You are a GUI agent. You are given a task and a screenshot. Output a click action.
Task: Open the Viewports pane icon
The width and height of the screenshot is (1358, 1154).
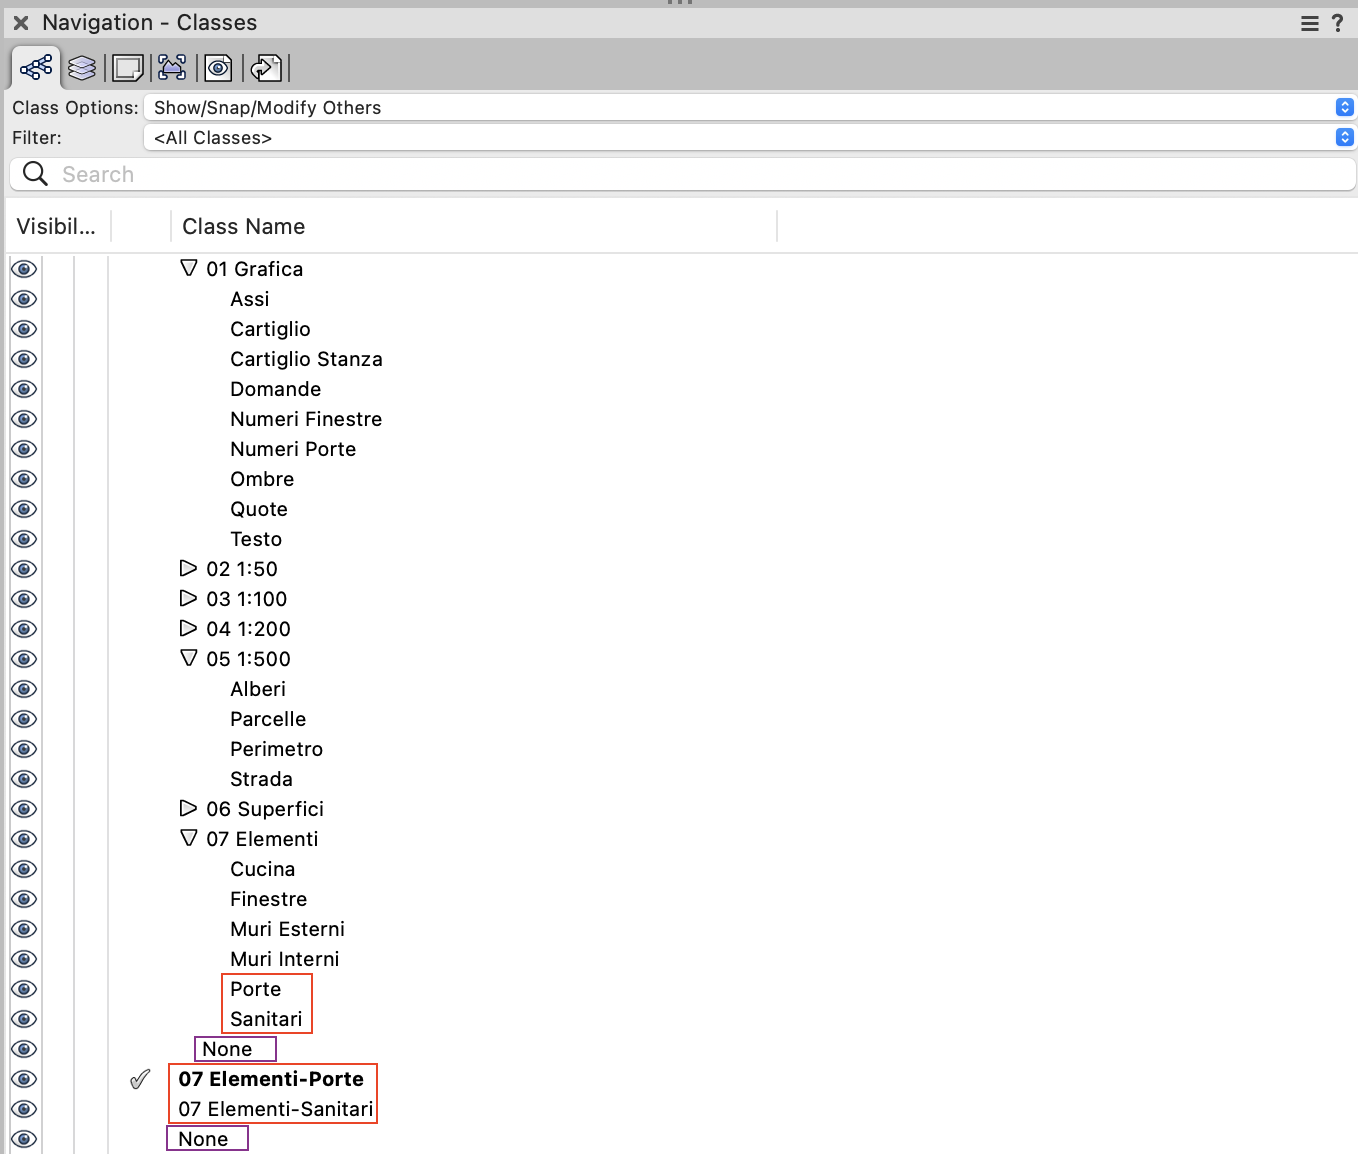pos(171,67)
